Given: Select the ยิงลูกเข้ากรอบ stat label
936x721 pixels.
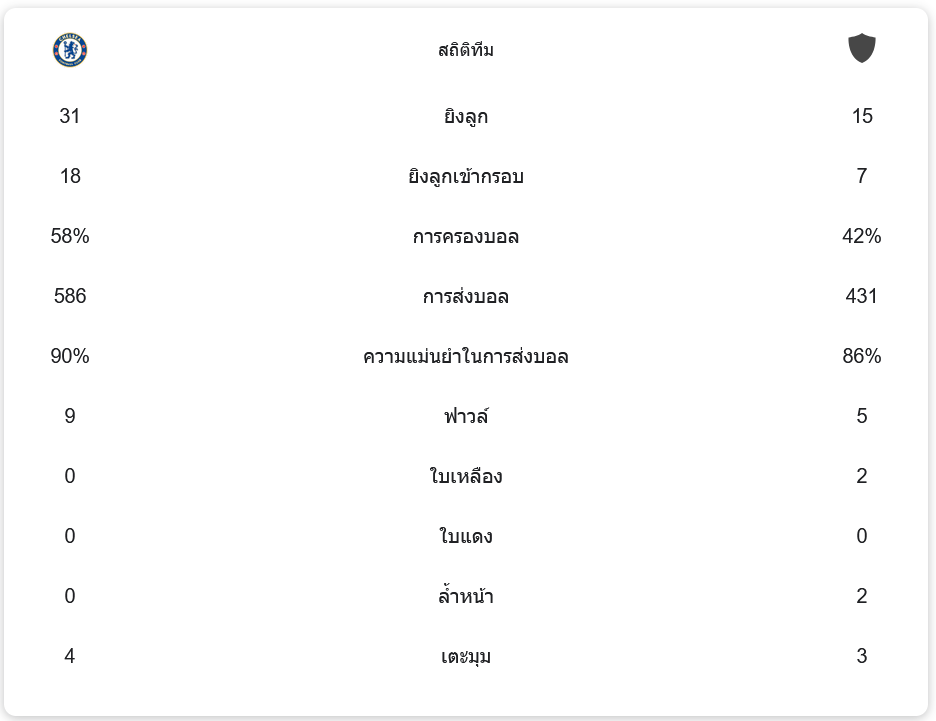Looking at the screenshot, I should click(x=466, y=177).
